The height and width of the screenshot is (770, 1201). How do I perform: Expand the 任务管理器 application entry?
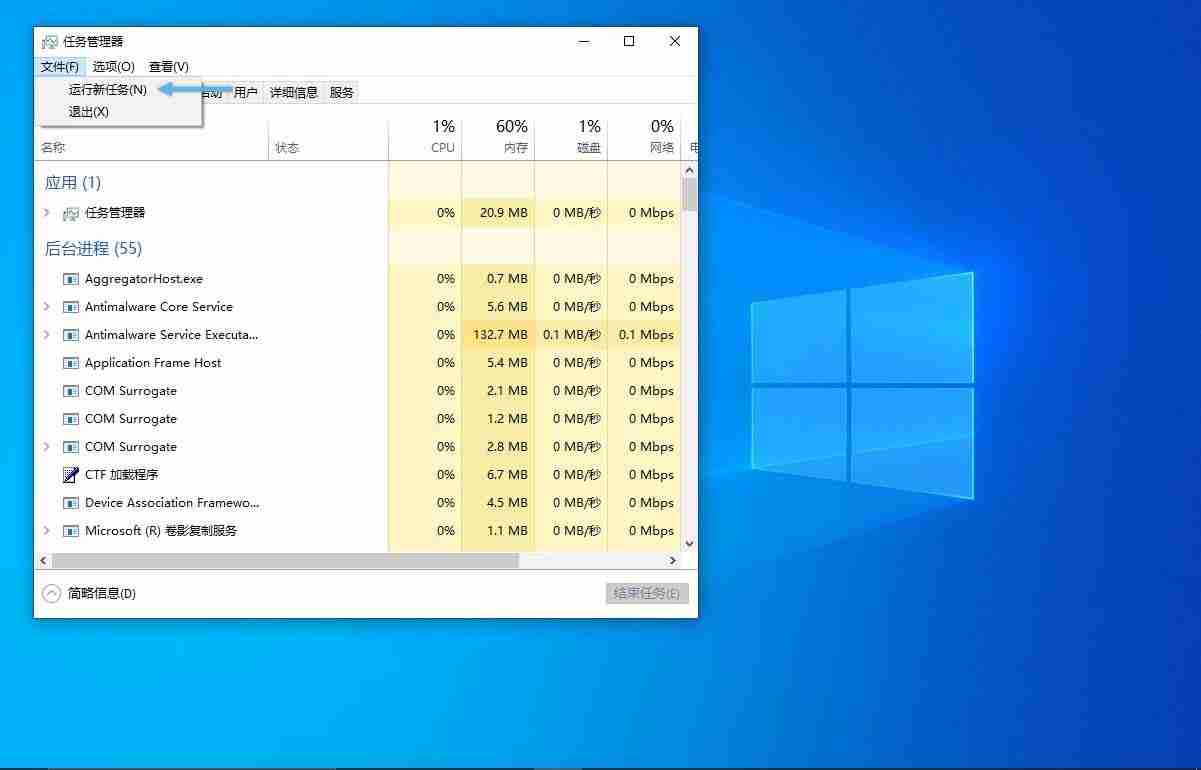point(44,213)
